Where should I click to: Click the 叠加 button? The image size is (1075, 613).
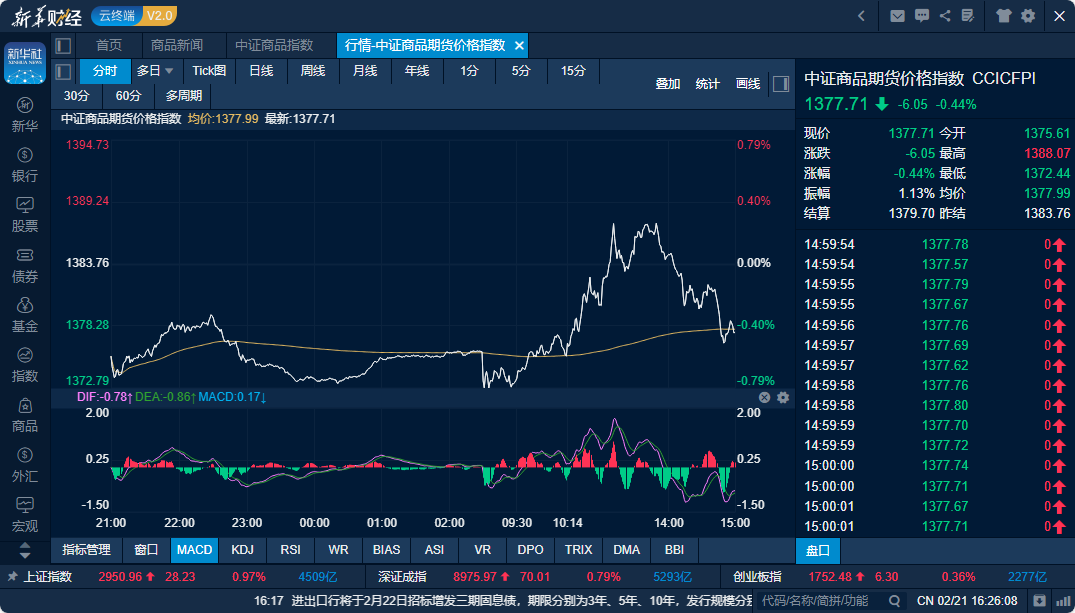668,84
